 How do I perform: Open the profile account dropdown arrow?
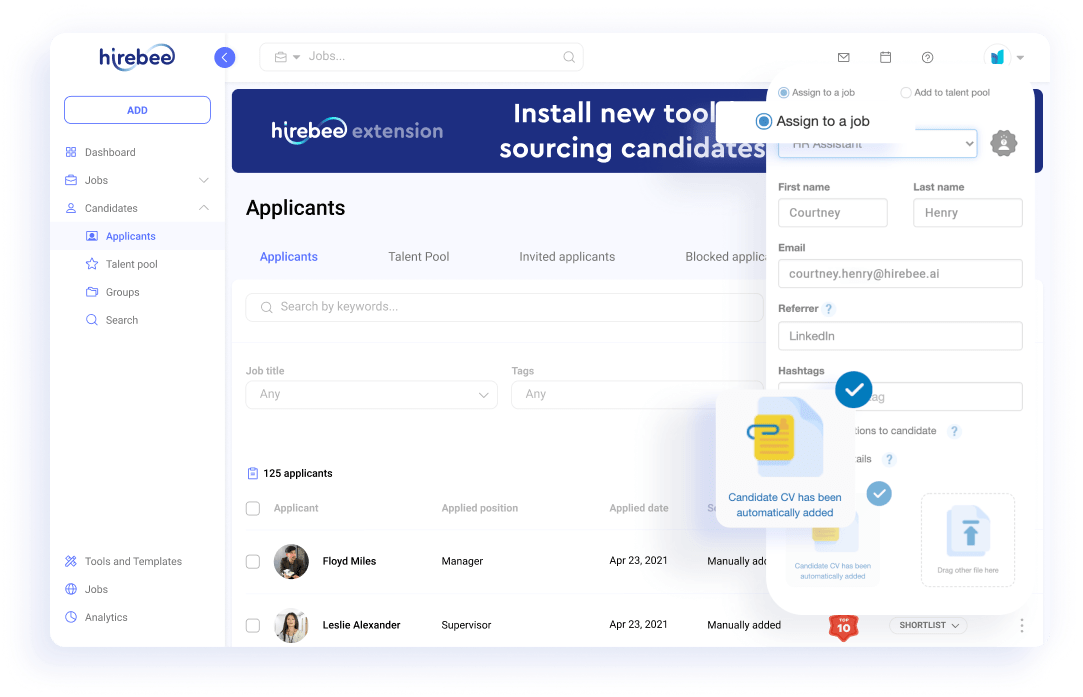[x=1020, y=57]
